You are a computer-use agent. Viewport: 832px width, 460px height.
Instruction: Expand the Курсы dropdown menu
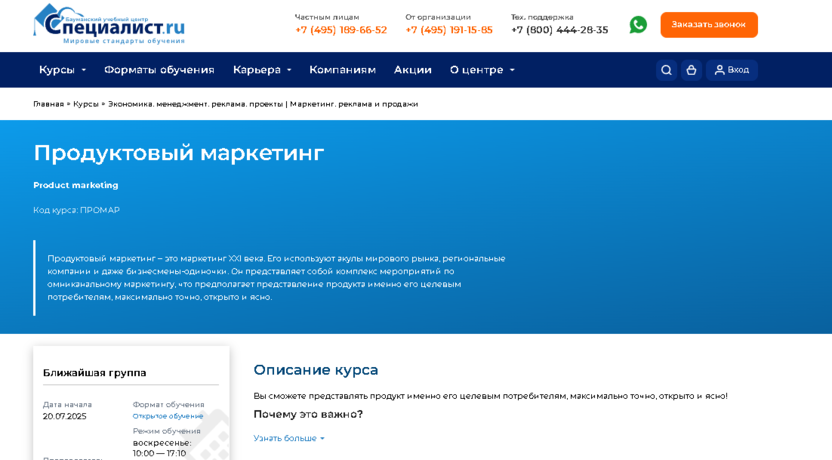click(x=62, y=70)
